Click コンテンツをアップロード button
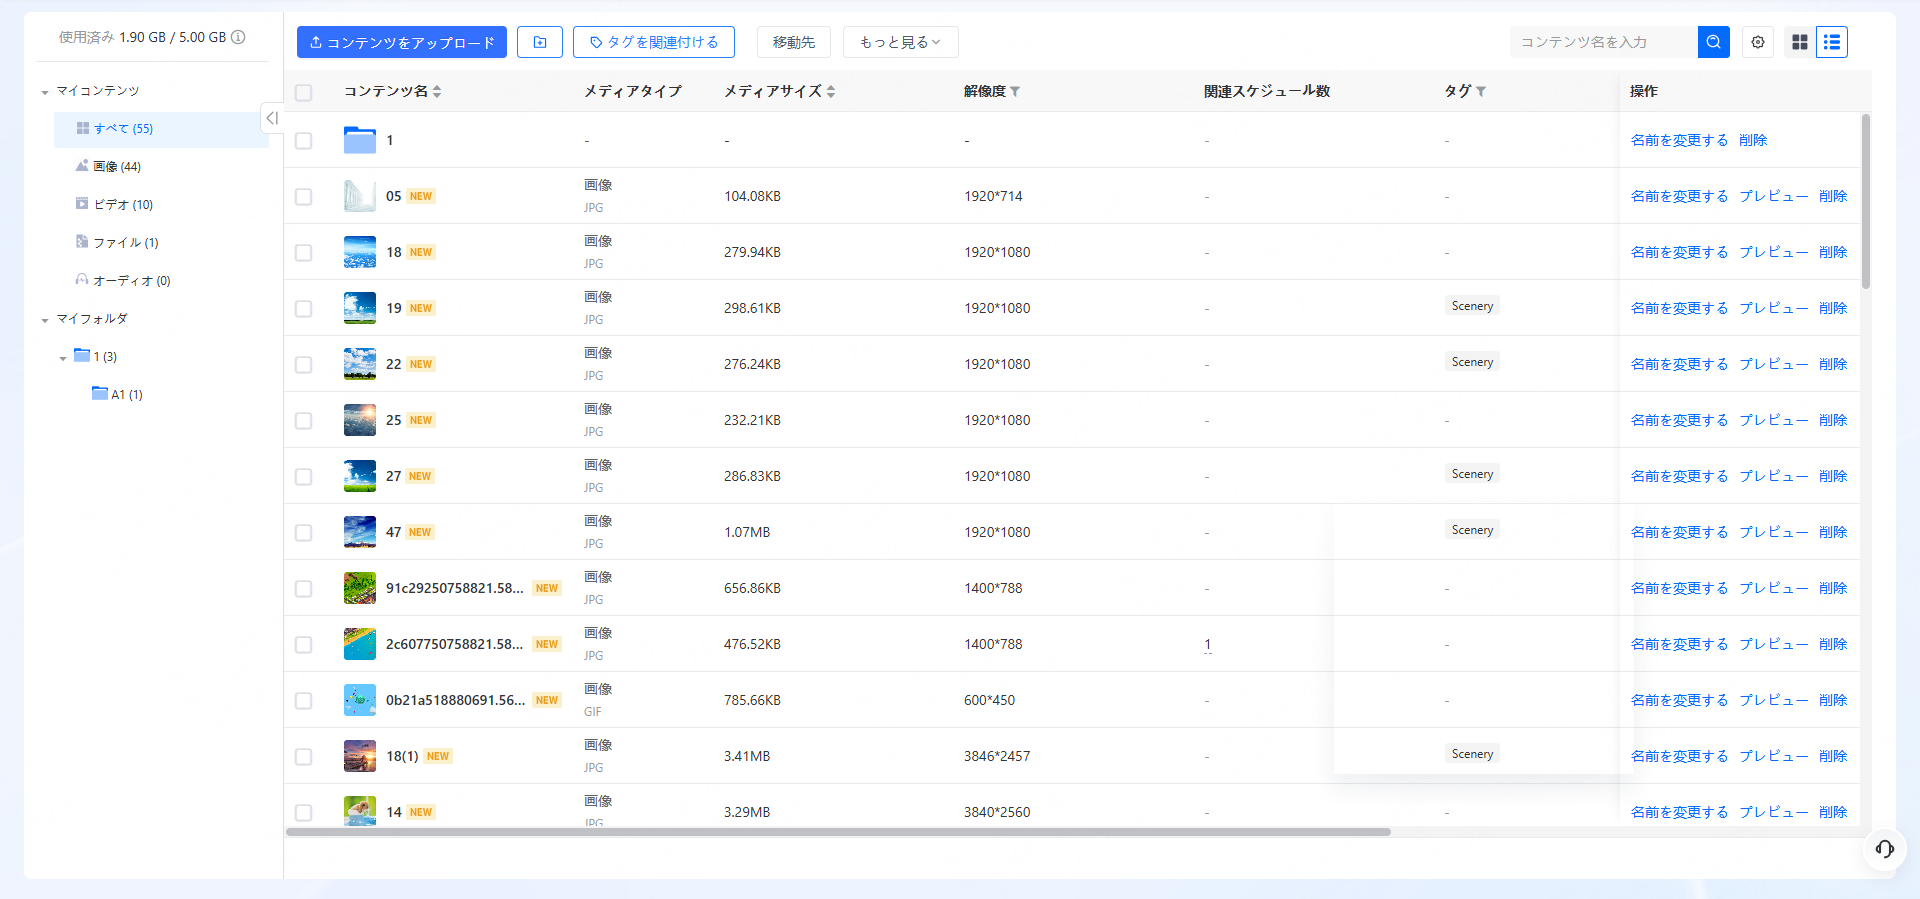 (x=402, y=42)
